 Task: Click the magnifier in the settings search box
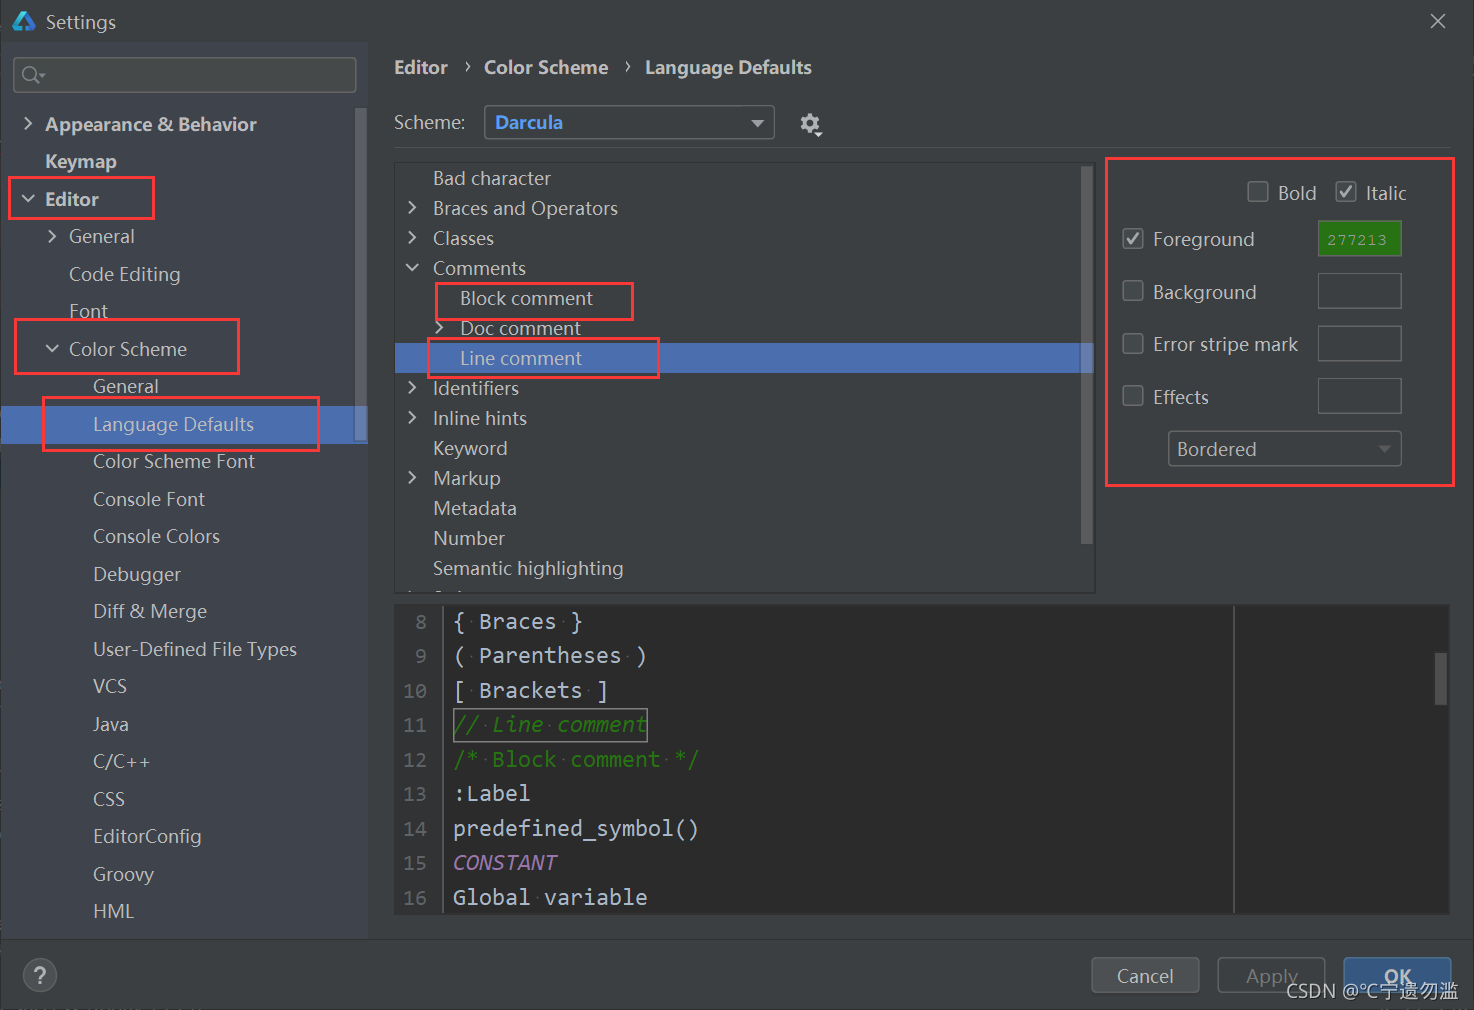pos(31,74)
